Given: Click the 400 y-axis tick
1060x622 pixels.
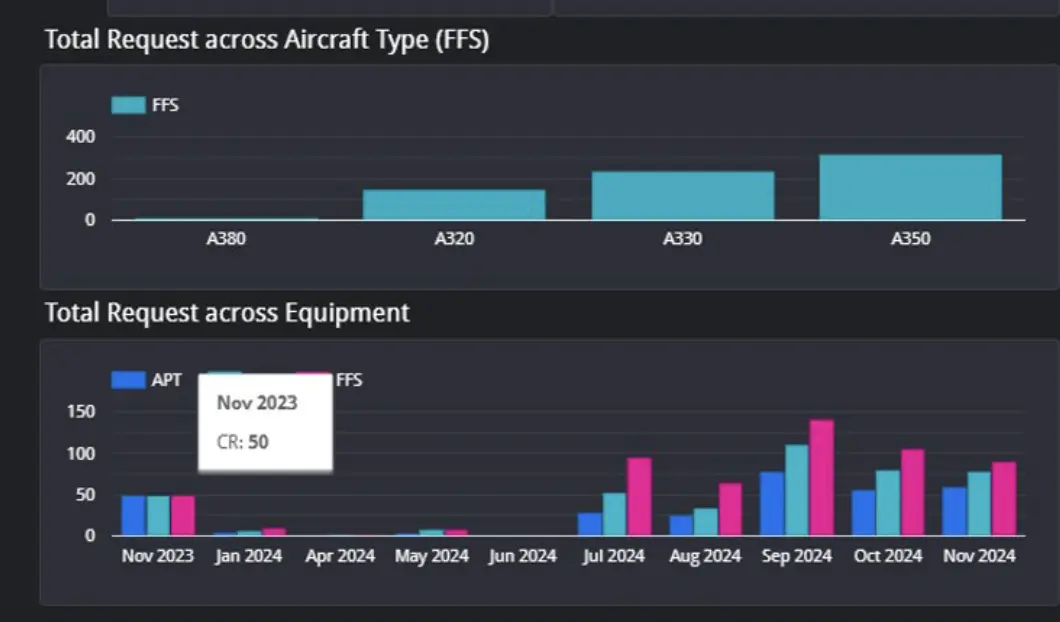Looking at the screenshot, I should click(x=80, y=137).
